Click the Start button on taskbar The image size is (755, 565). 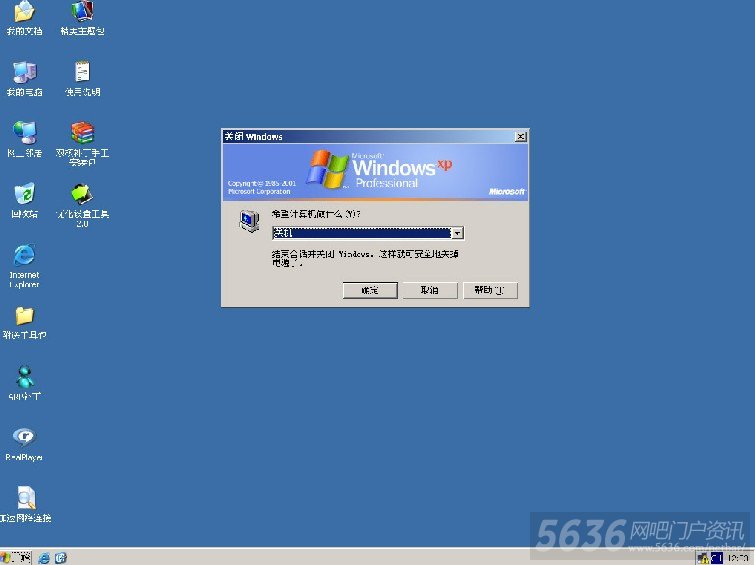pyautogui.click(x=16, y=558)
